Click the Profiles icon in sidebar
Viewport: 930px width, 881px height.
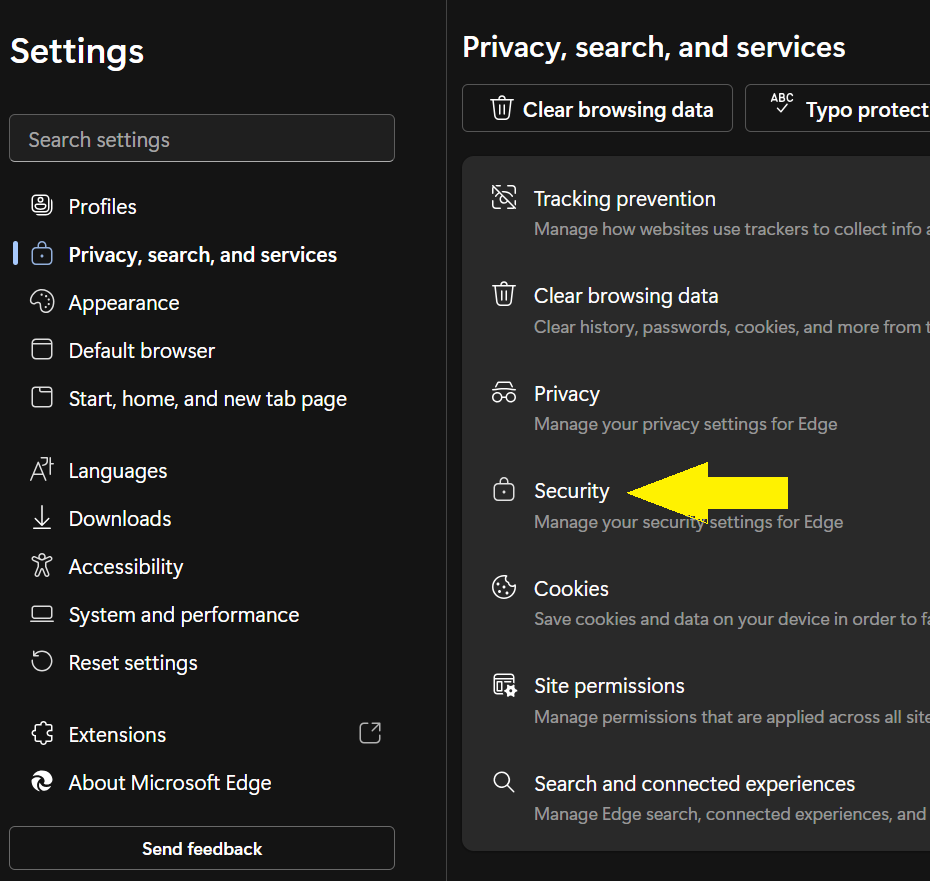click(x=42, y=205)
